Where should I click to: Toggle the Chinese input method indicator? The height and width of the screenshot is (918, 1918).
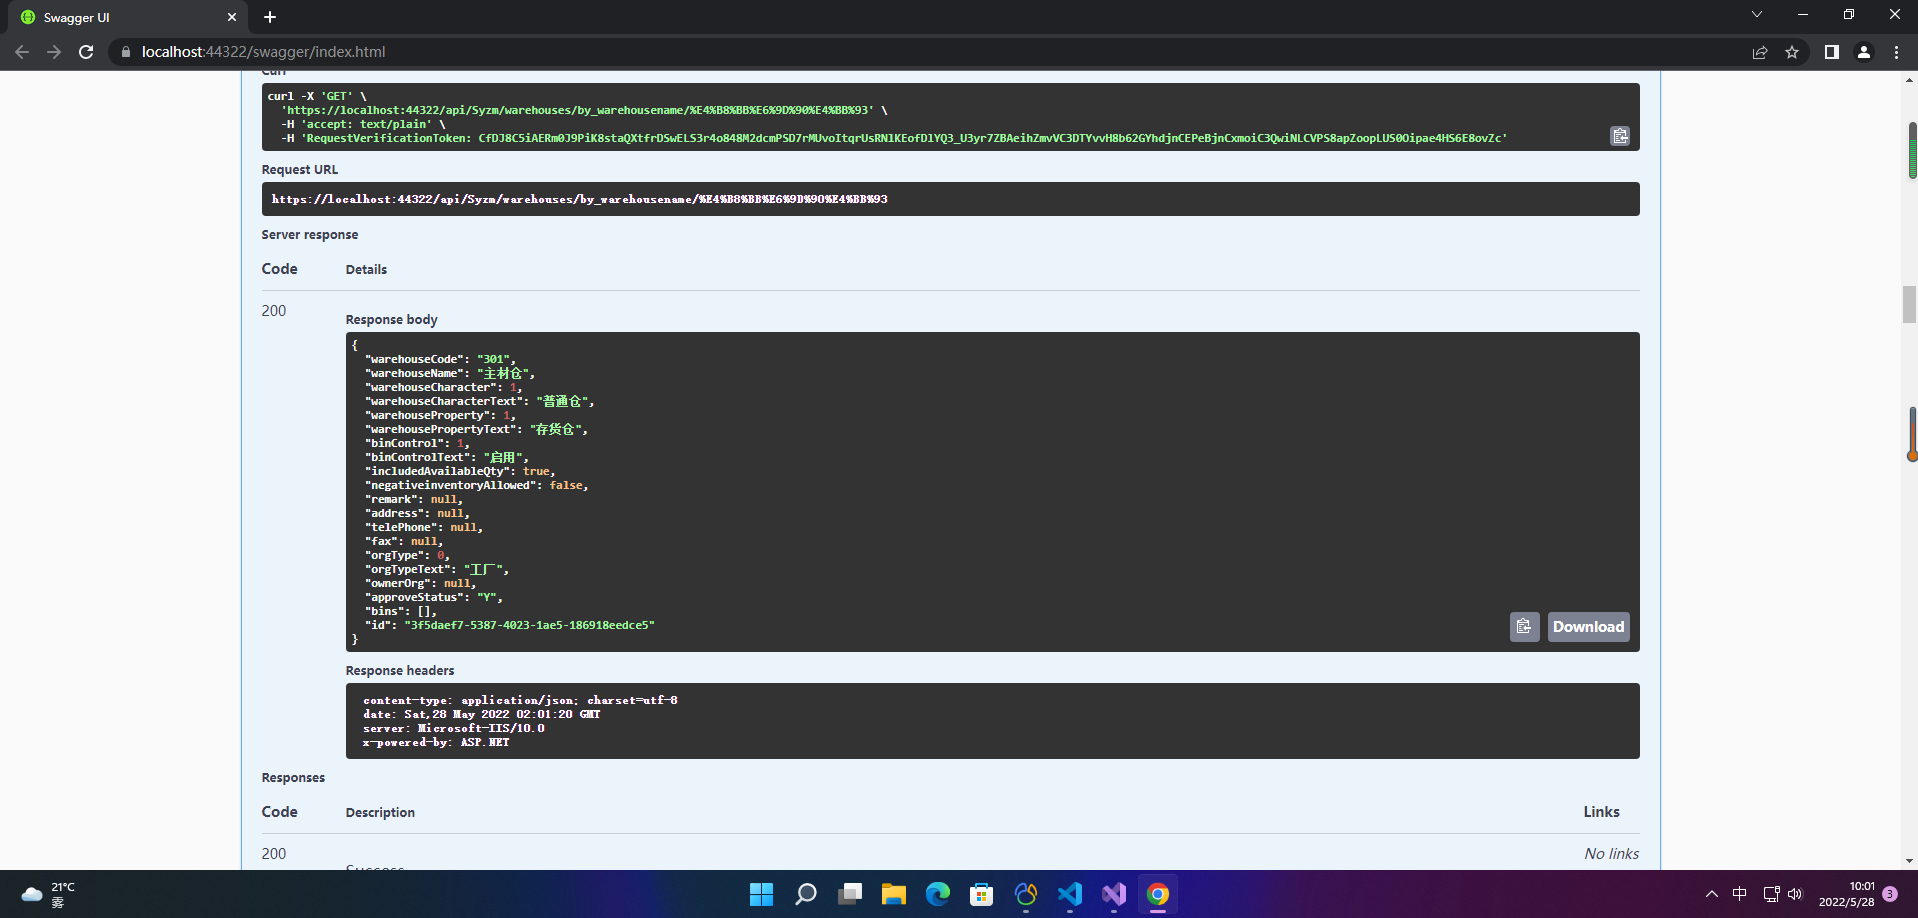1740,894
